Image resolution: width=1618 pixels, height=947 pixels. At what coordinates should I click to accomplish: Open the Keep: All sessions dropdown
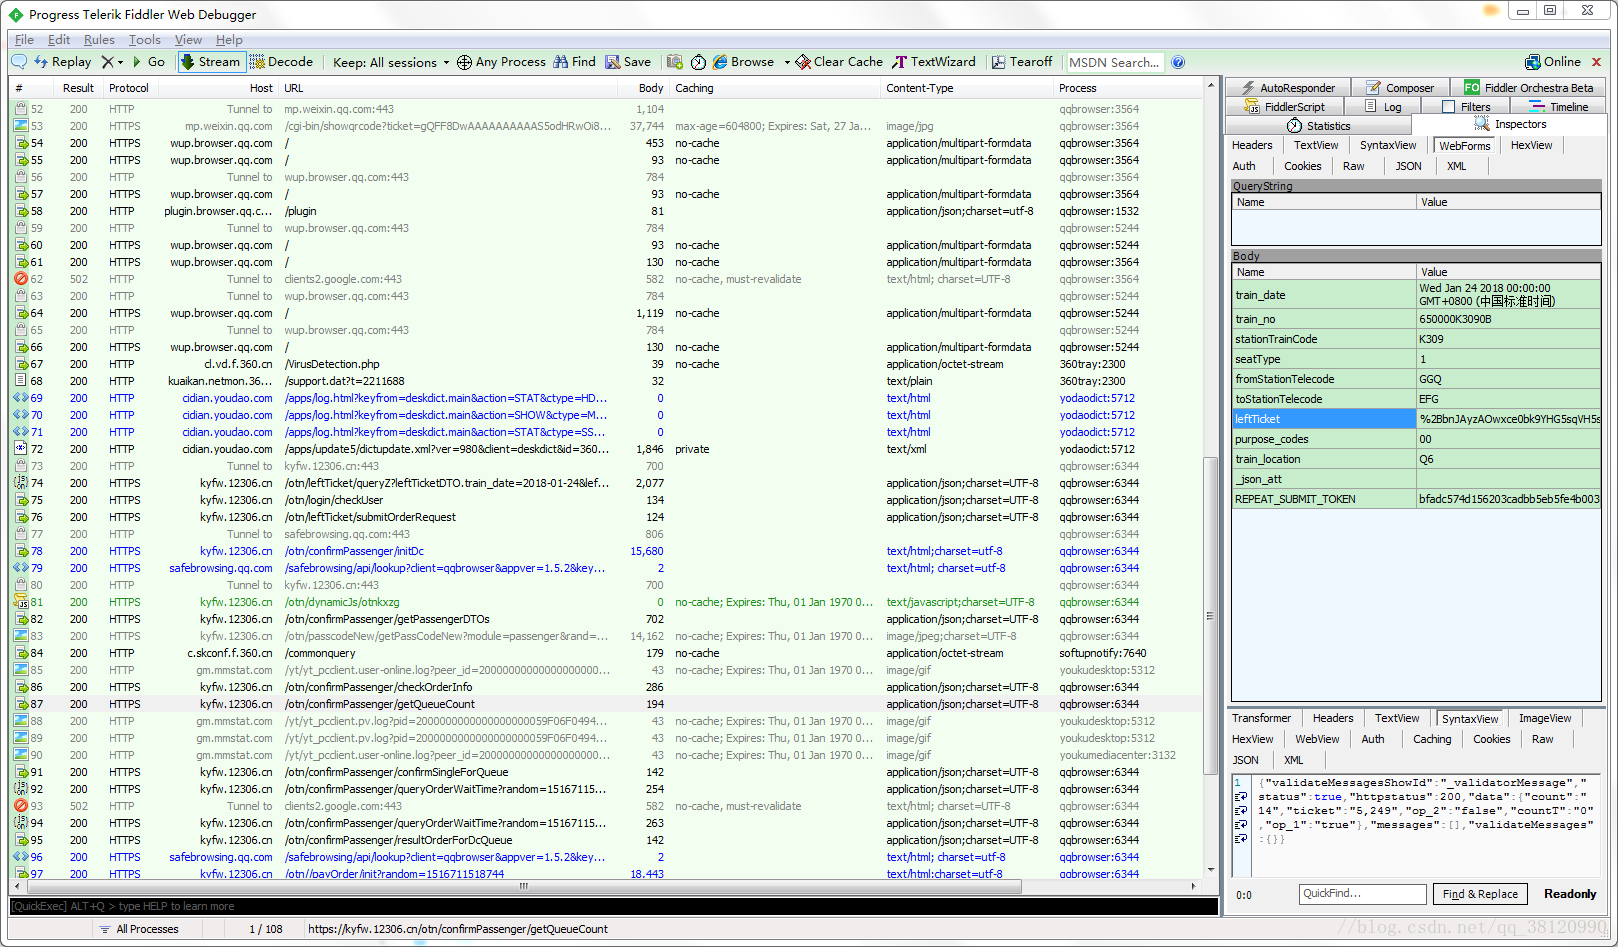(390, 62)
